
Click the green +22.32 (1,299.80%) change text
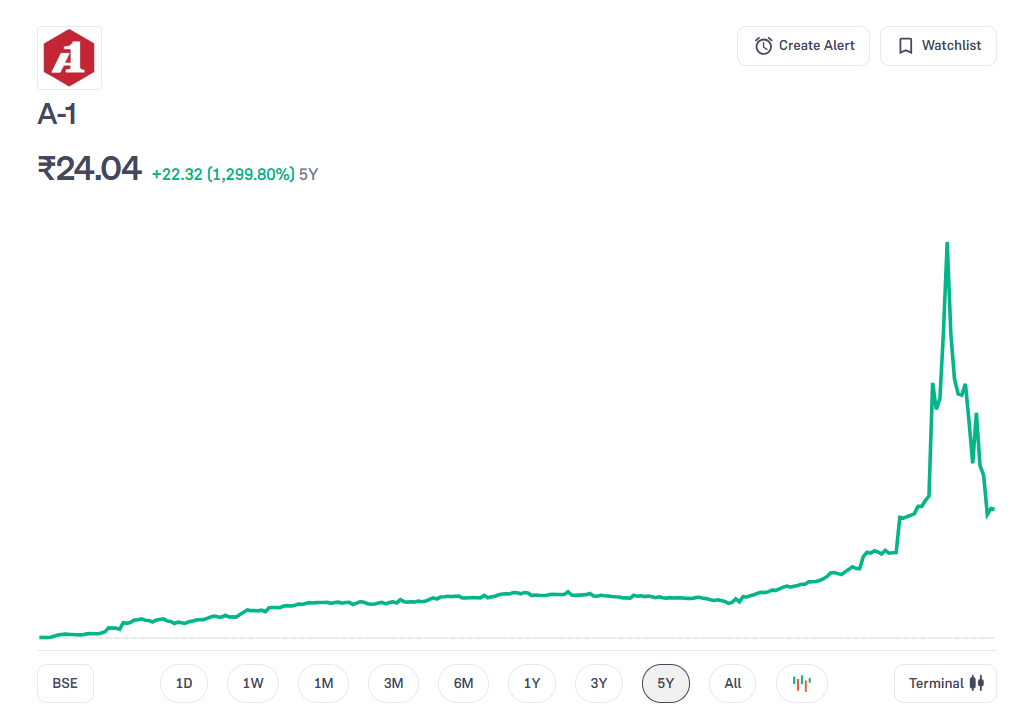[223, 174]
